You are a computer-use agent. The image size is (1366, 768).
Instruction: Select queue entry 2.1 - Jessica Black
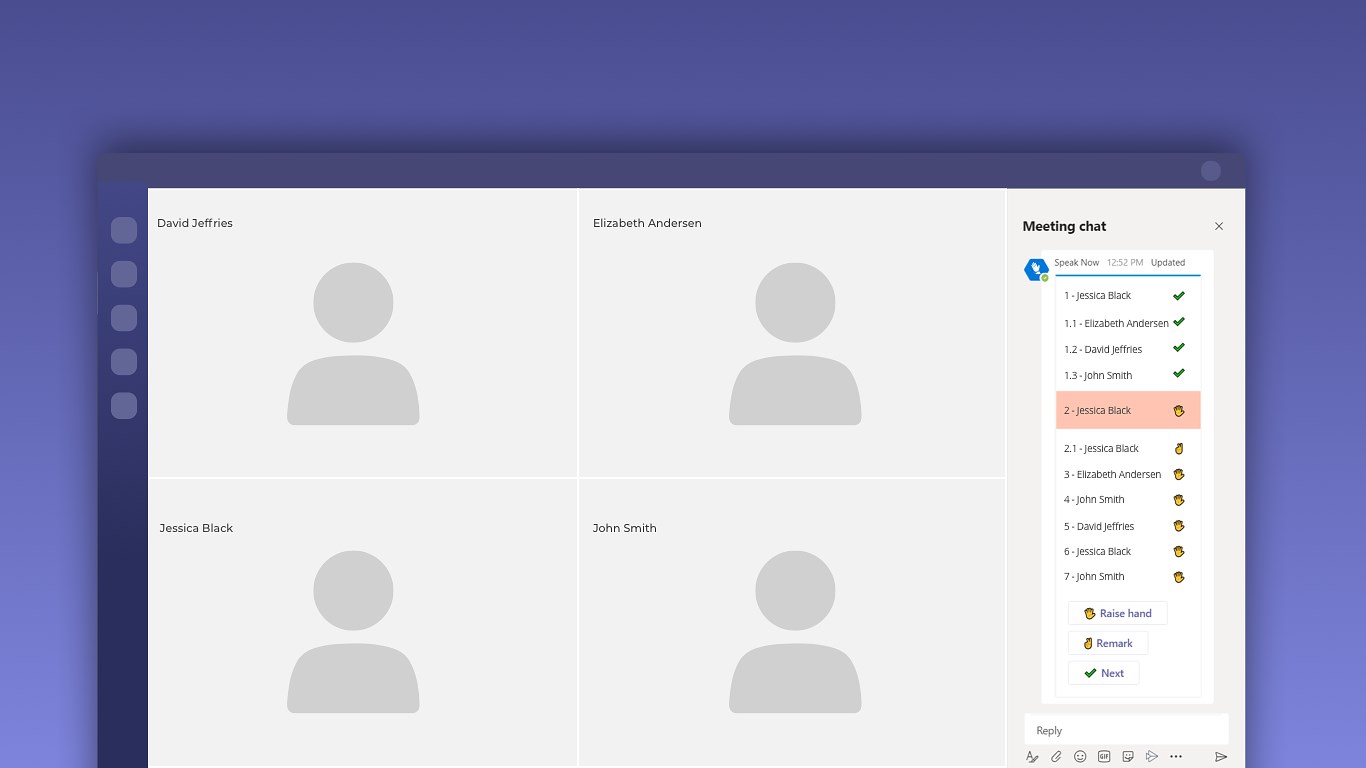pos(1101,449)
